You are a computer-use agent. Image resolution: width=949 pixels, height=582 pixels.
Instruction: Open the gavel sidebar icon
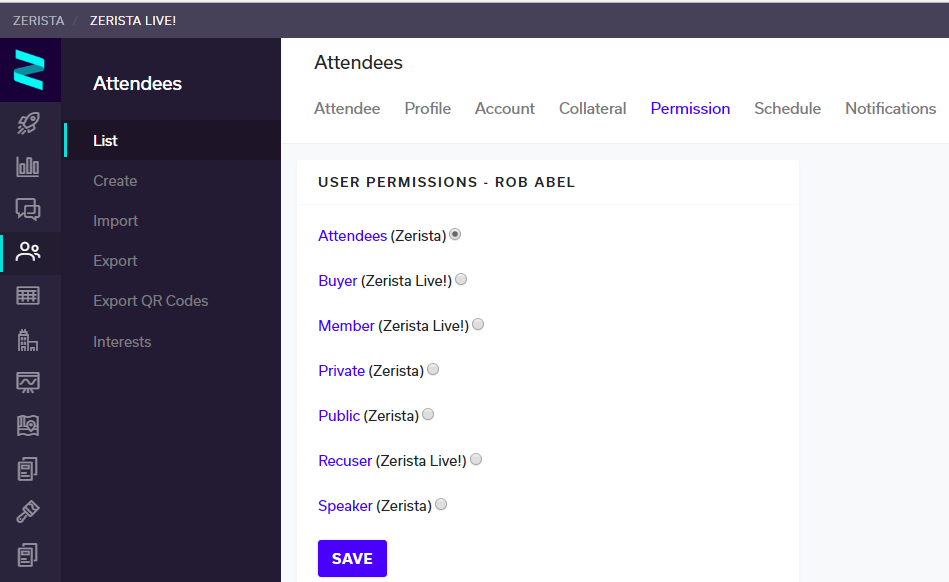[x=28, y=512]
